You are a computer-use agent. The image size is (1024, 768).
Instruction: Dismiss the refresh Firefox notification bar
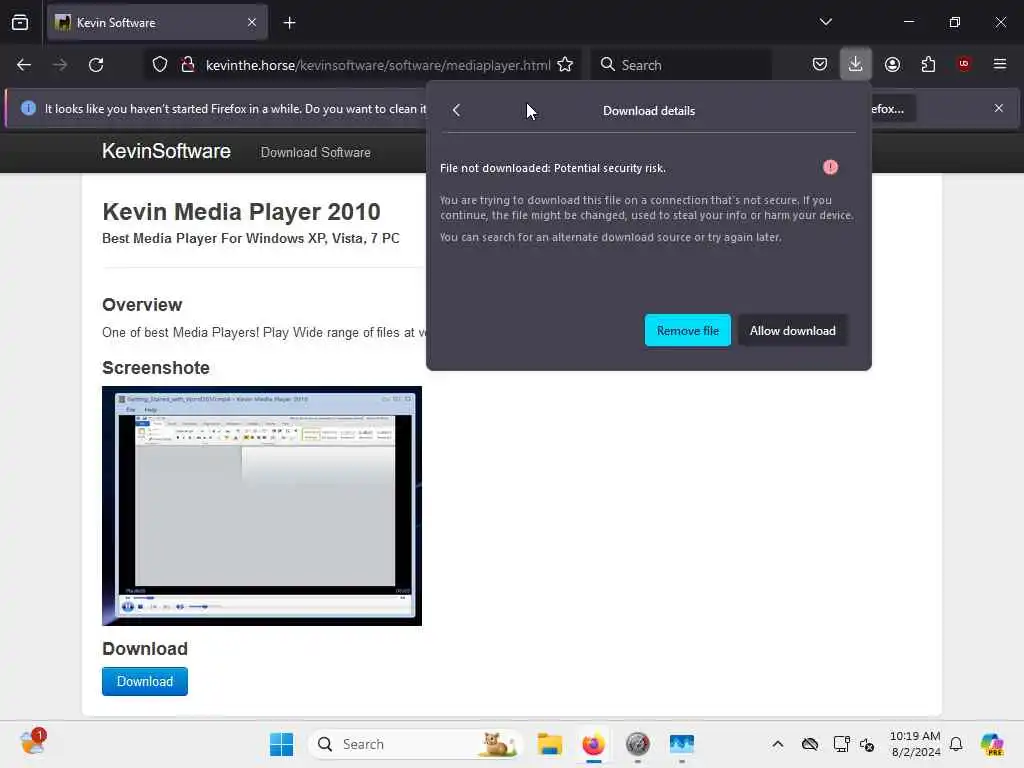(x=999, y=108)
